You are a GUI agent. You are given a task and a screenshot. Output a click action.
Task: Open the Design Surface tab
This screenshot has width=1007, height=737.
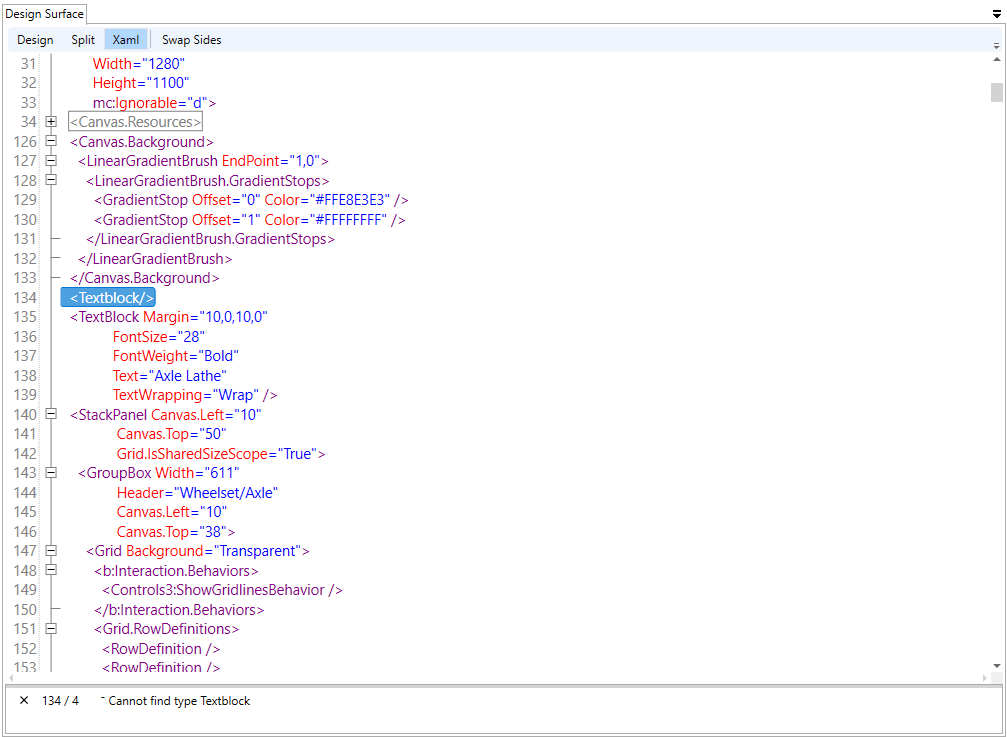tap(44, 13)
